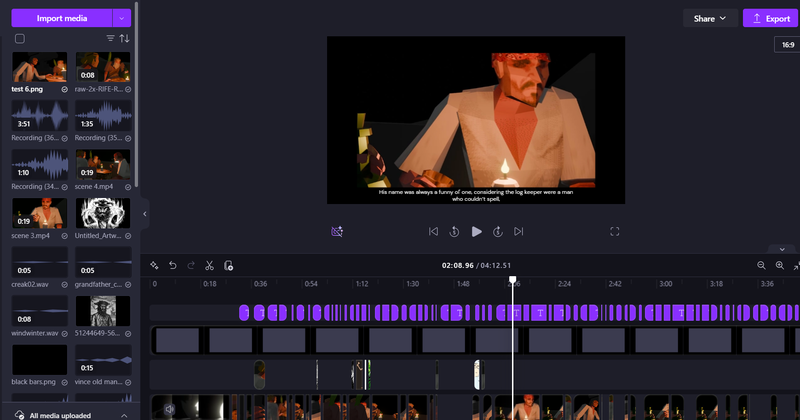Click the 02:08.96 current timecode
800x420 pixels.
(x=458, y=265)
